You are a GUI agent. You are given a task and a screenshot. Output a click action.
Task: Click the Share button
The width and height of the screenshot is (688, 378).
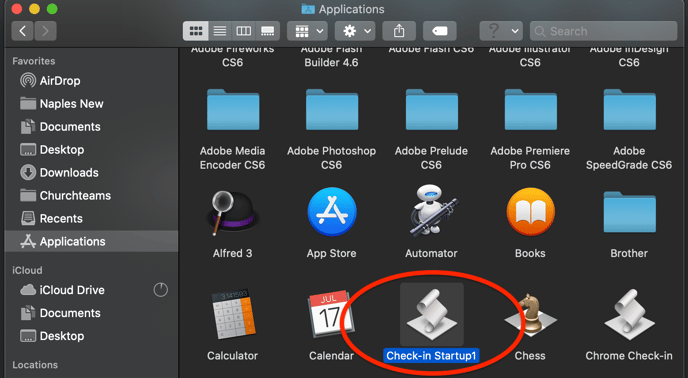[x=399, y=31]
